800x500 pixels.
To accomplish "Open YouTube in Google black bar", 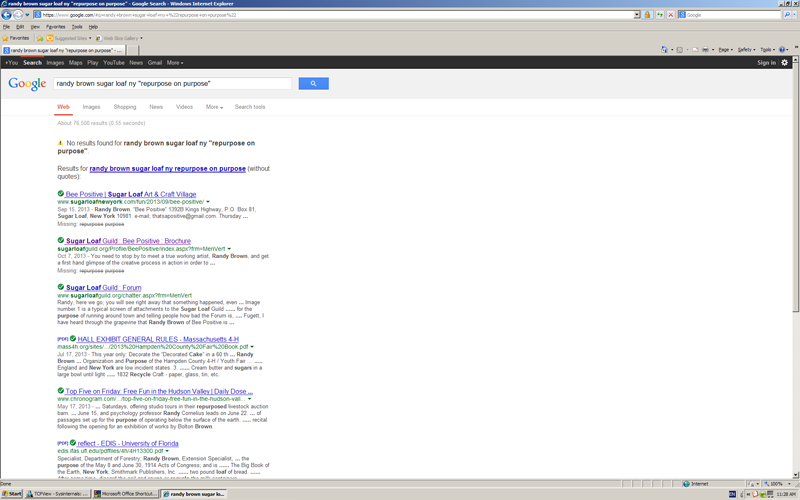I will click(114, 63).
